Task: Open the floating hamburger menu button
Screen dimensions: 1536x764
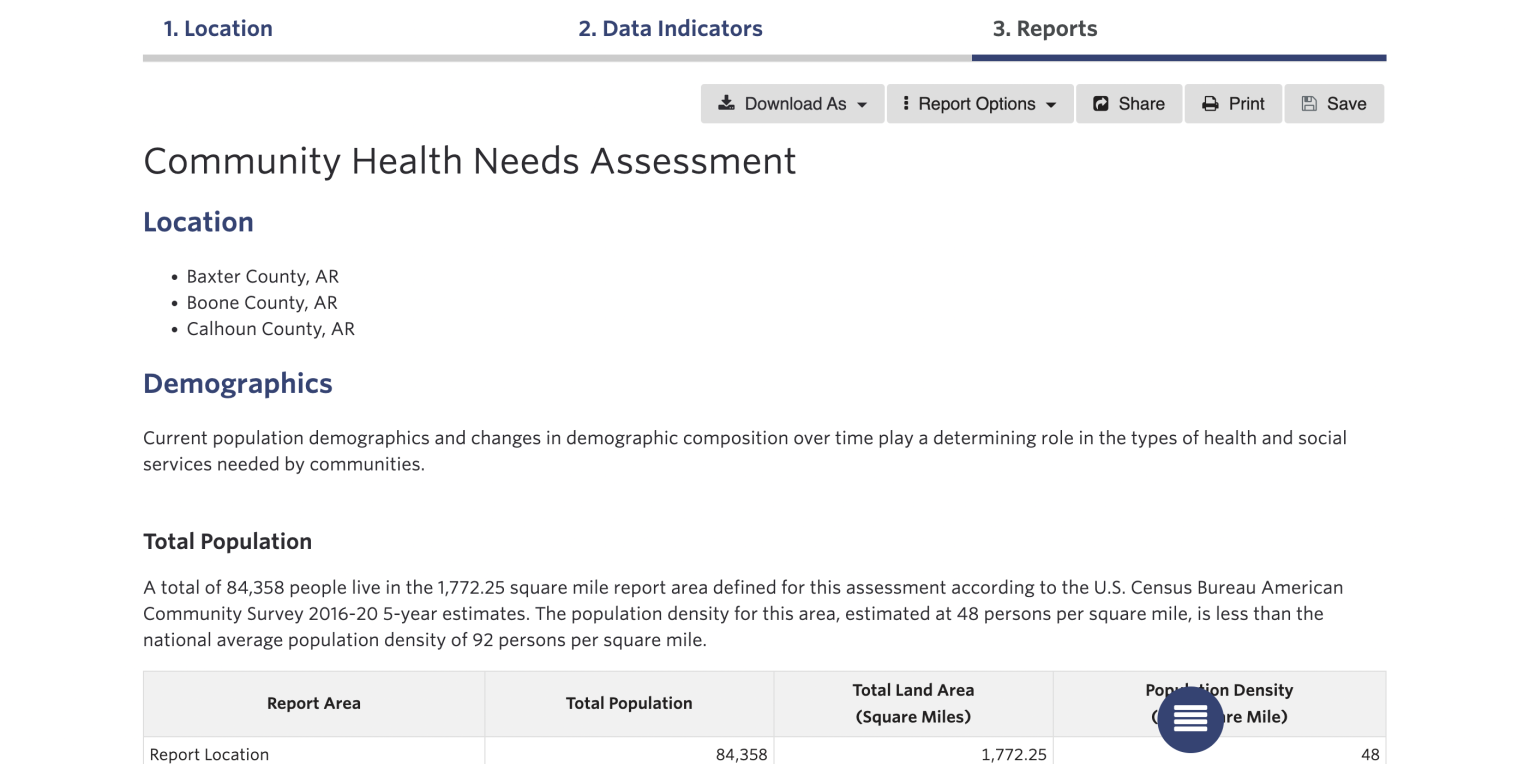Action: (x=1190, y=718)
